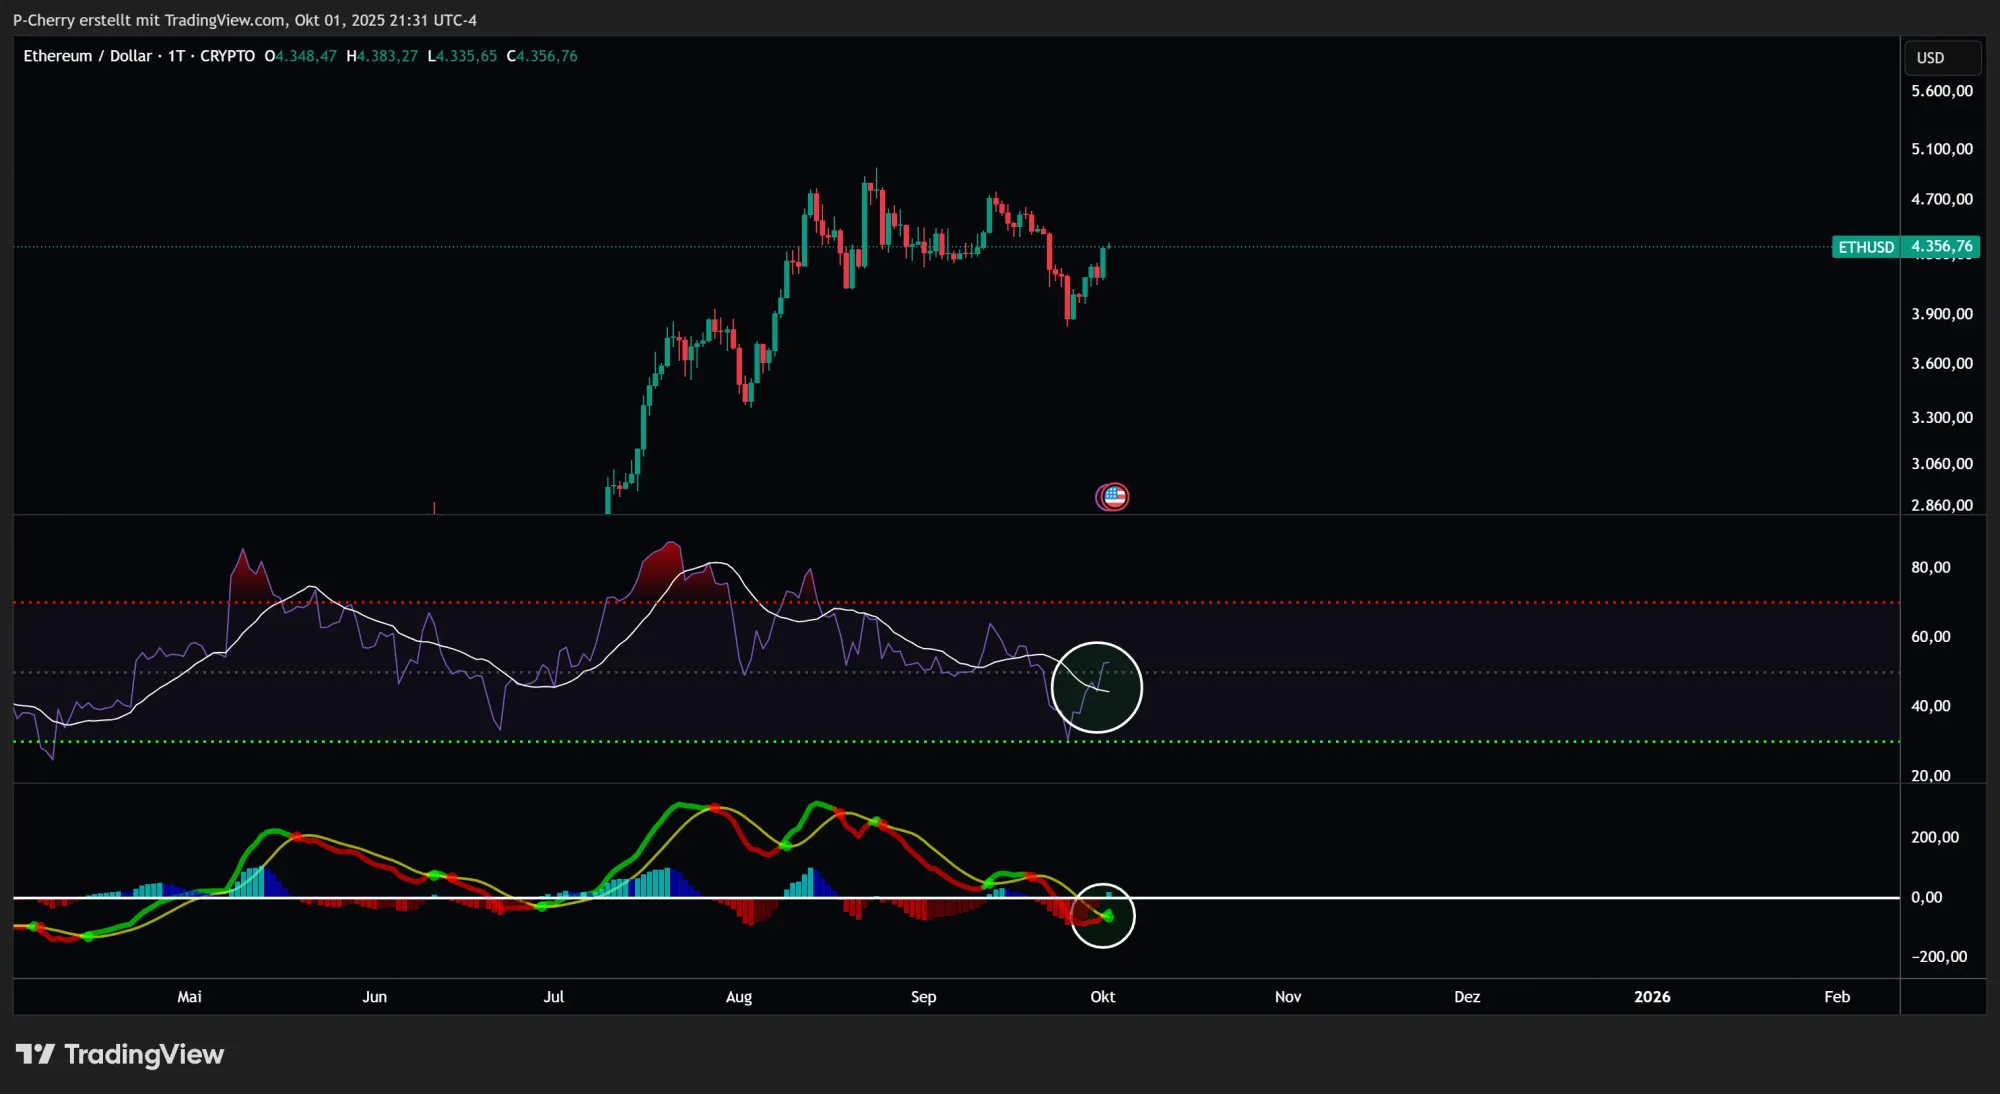Click the CRYPTO exchange label in header
Image resolution: width=2000 pixels, height=1094 pixels.
coord(227,56)
